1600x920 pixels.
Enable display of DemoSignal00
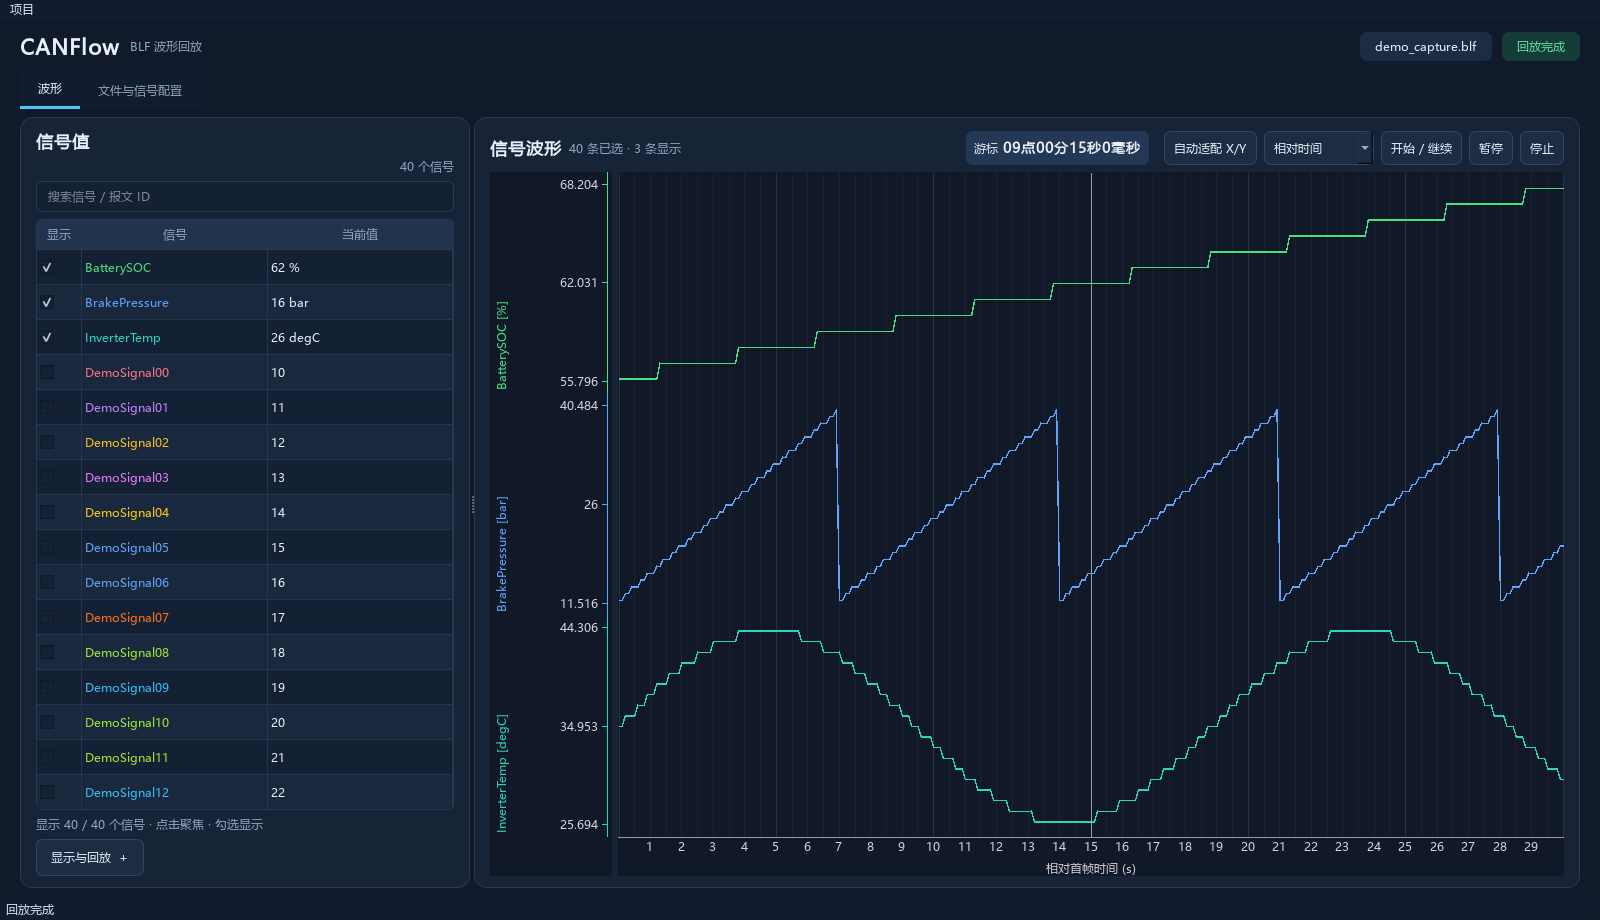click(47, 372)
